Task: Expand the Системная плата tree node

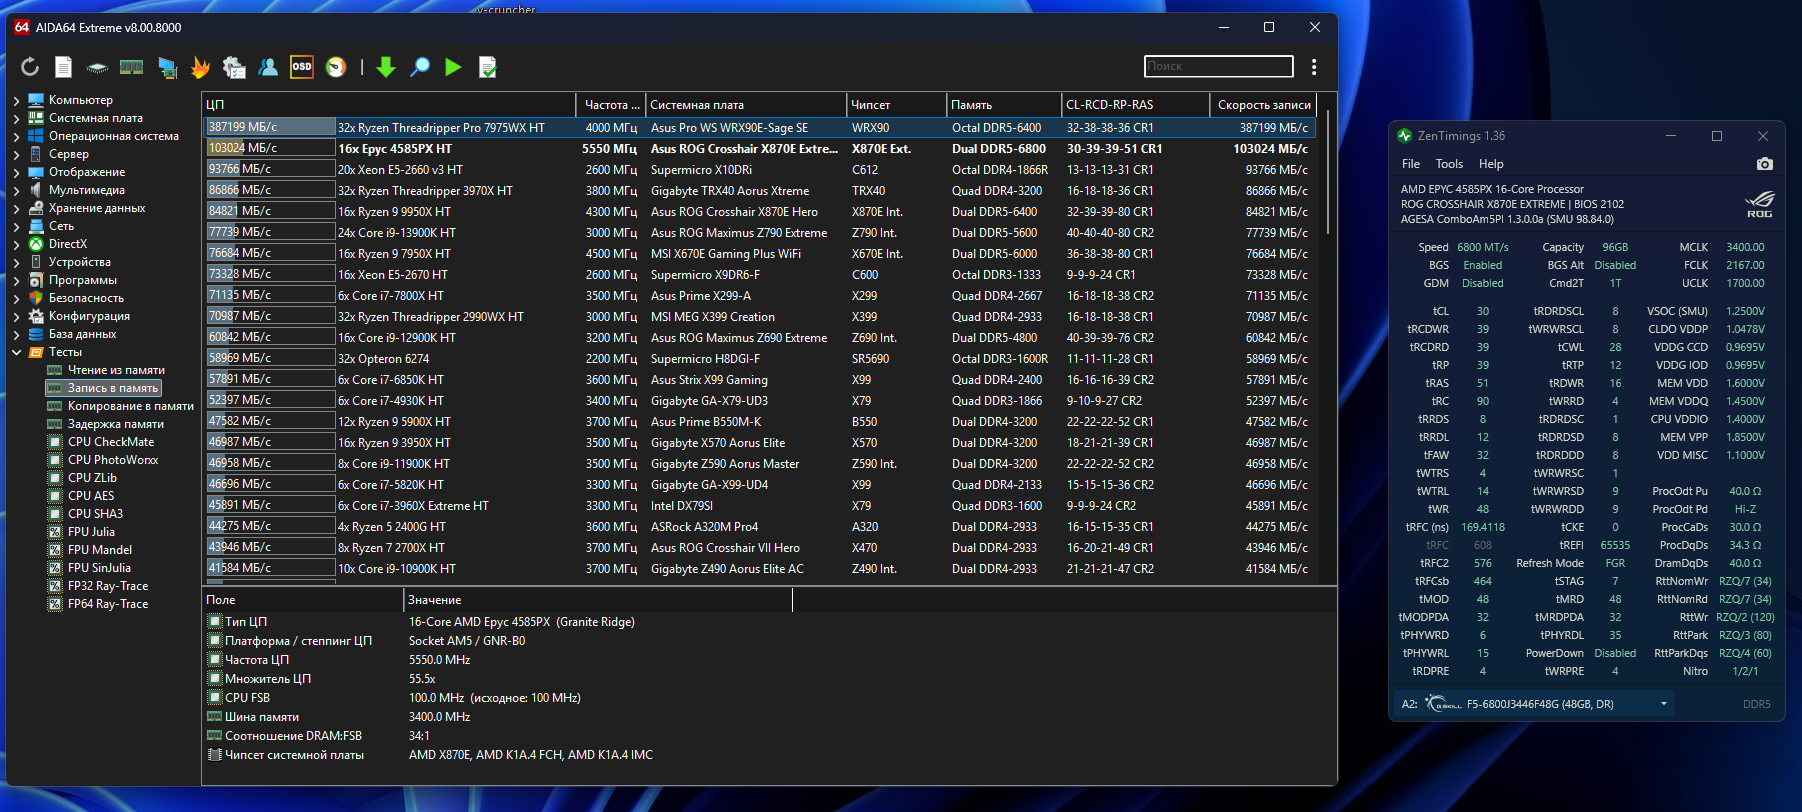Action: click(x=16, y=118)
